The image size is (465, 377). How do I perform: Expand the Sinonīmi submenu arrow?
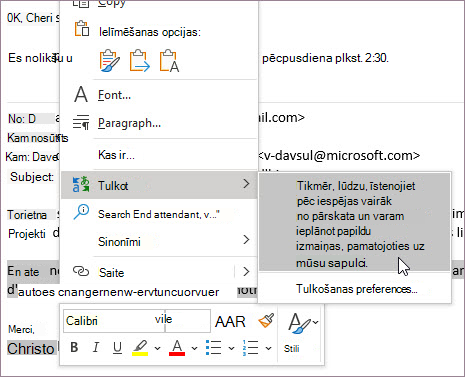coord(246,239)
